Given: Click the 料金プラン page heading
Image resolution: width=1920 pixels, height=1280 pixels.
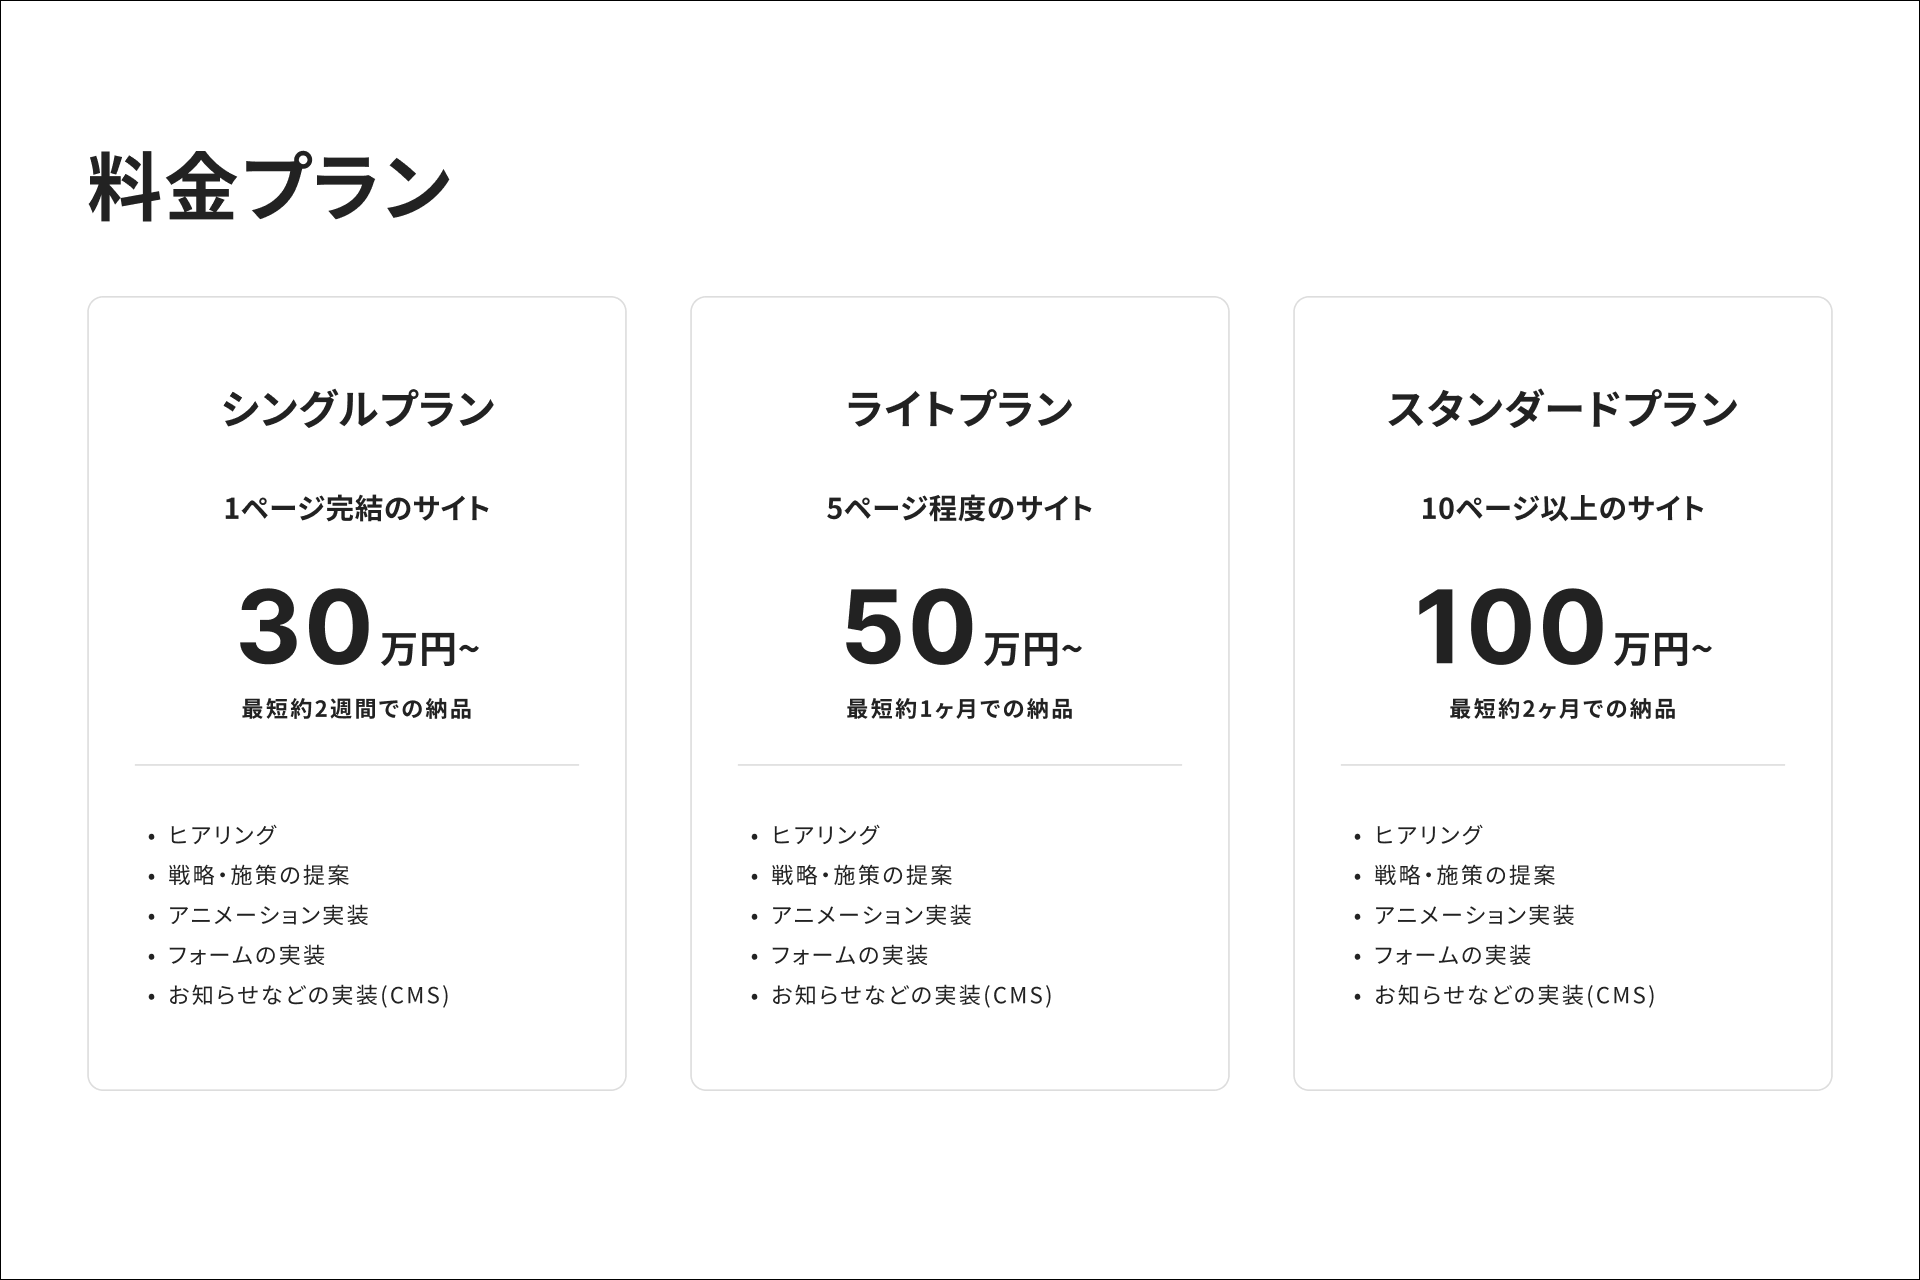Looking at the screenshot, I should (270, 187).
